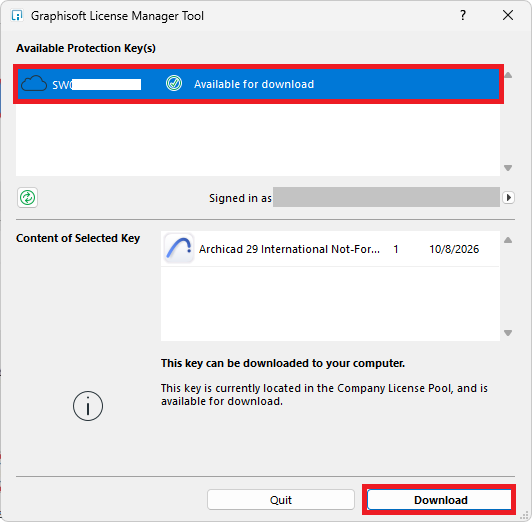Click license count value 1

click(x=396, y=249)
